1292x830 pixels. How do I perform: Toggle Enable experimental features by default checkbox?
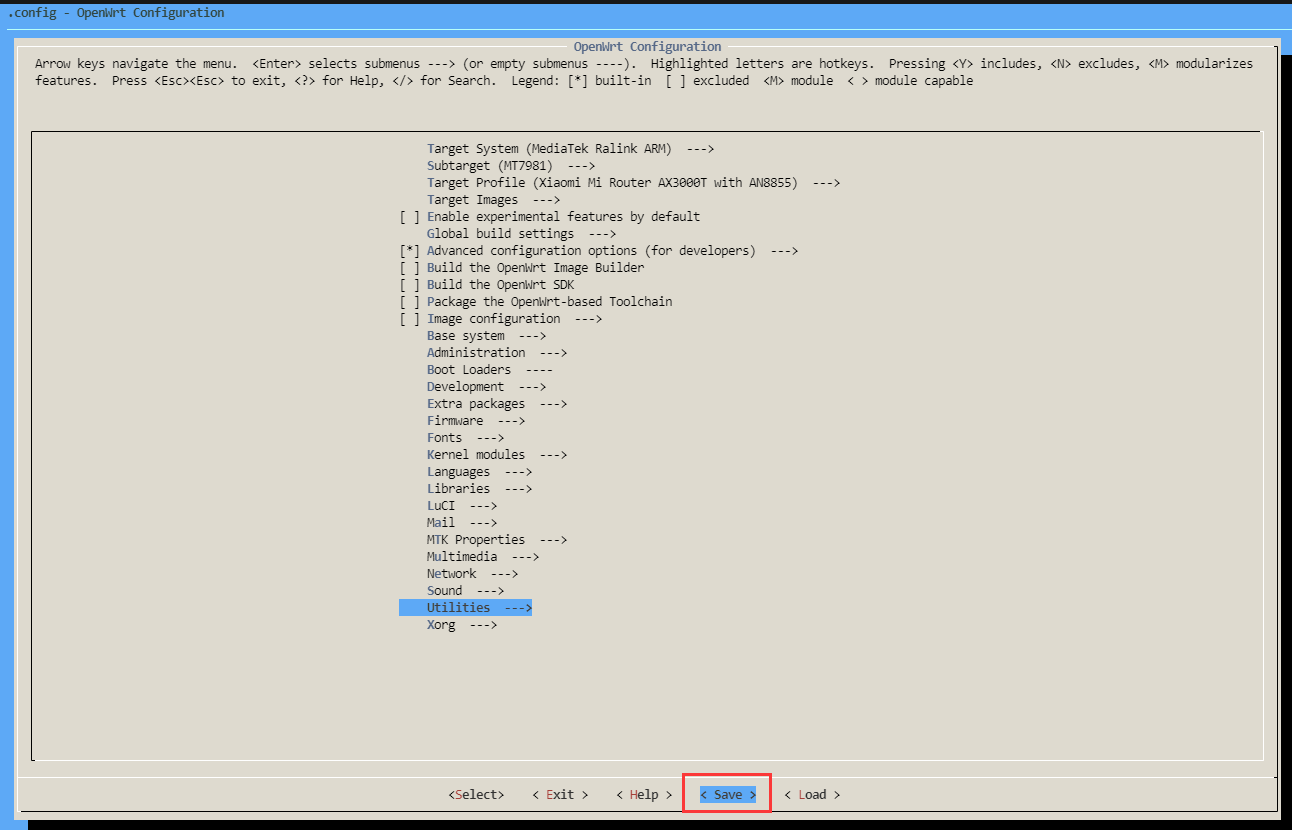(x=410, y=217)
